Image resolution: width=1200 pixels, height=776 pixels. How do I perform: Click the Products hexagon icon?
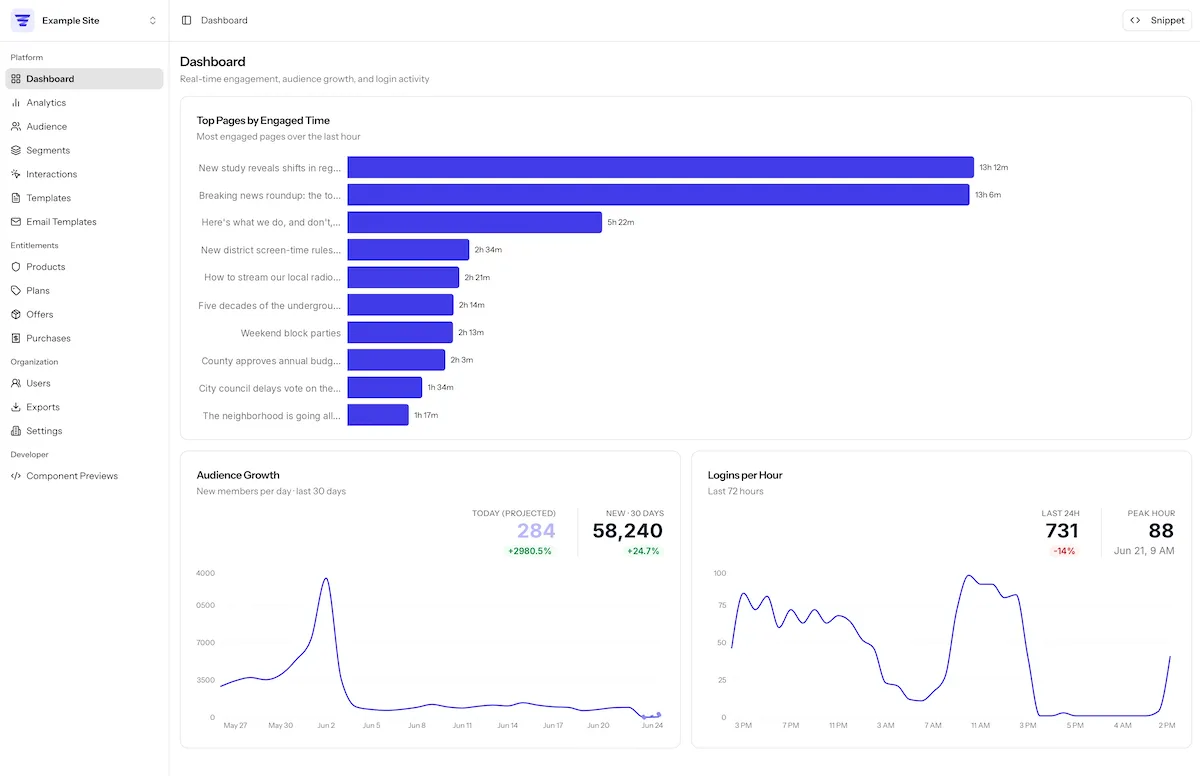coord(16,267)
